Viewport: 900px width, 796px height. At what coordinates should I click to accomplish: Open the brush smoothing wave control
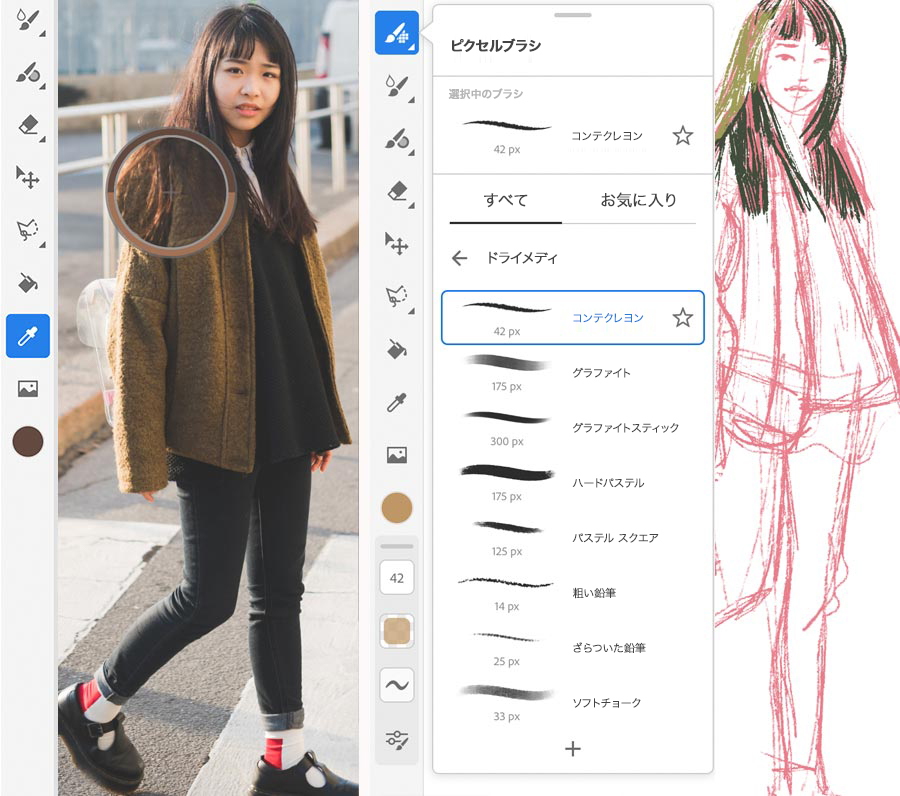pyautogui.click(x=397, y=685)
